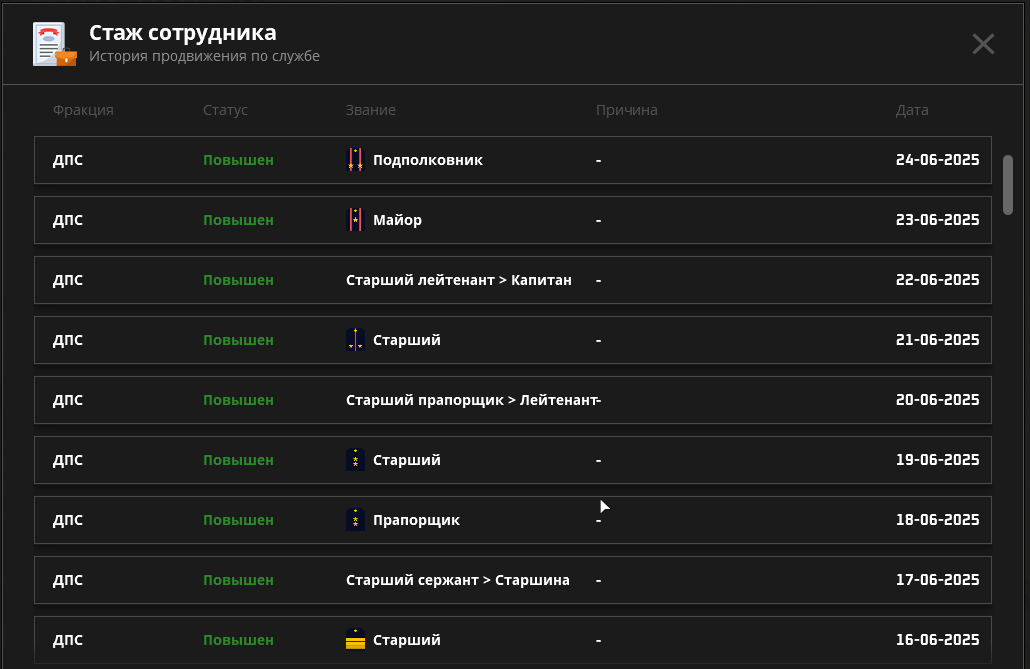
Task: Select the Старший лейтенант > Капитан entry
Action: (459, 280)
